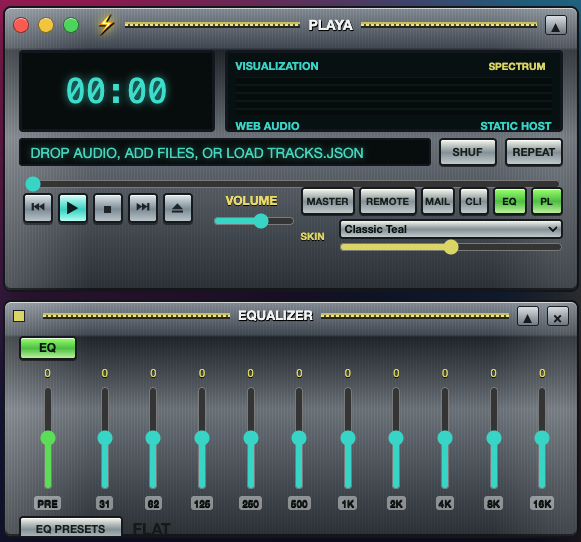Collapse the PLAYA window with the triangle button

[555, 25]
